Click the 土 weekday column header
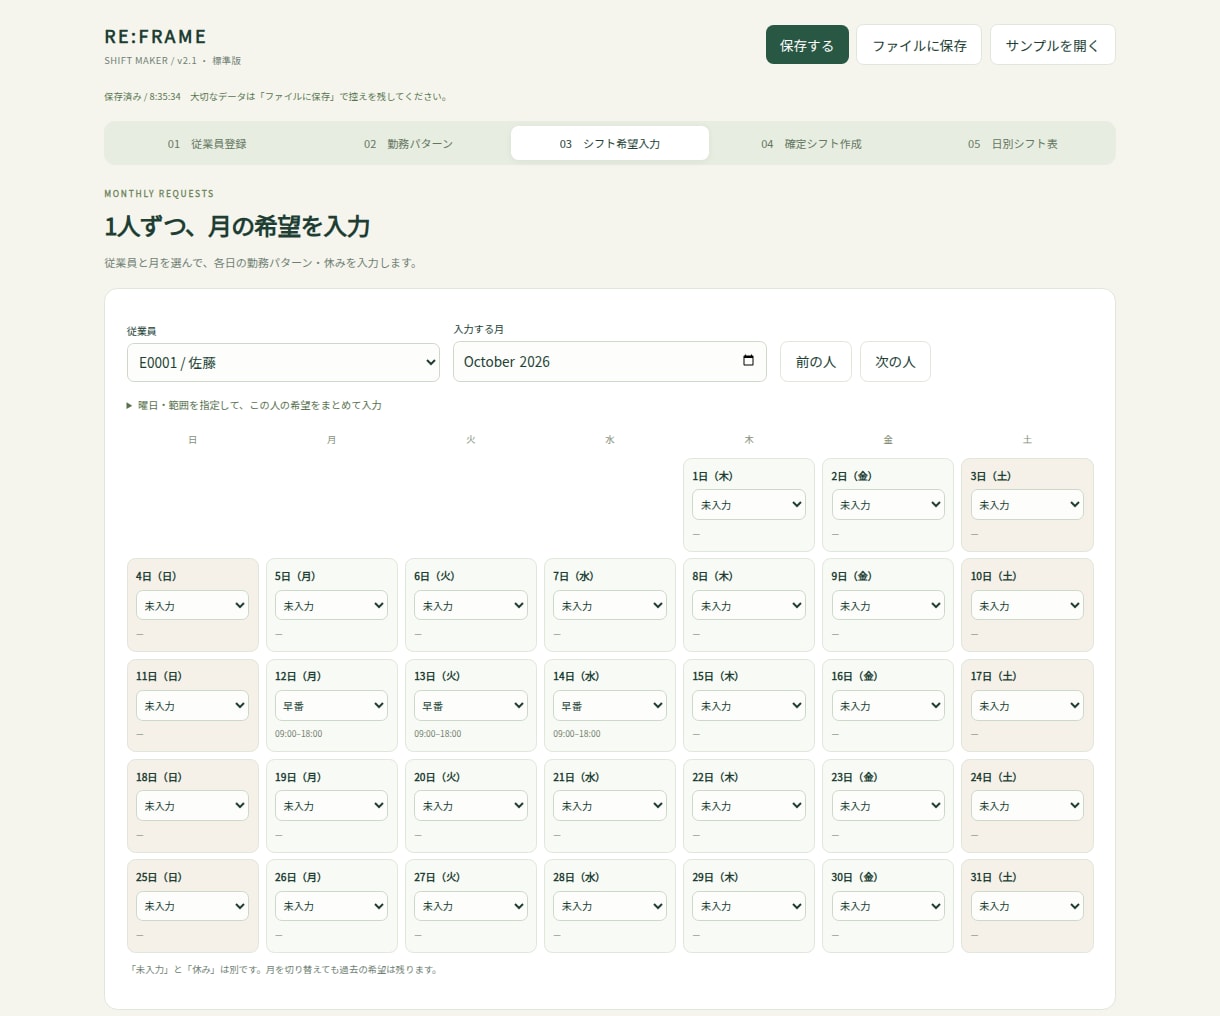This screenshot has height=1016, width=1220. pyautogui.click(x=1027, y=440)
